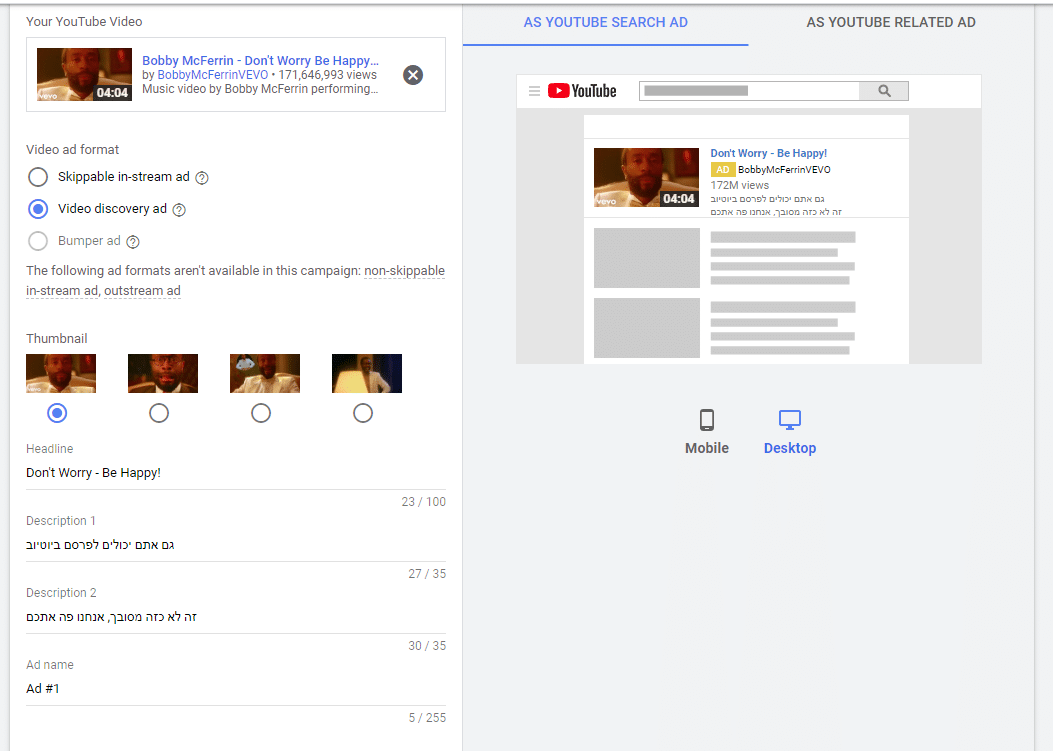Open help for Bumper ad
Viewport: 1053px width, 751px height.
(x=133, y=242)
